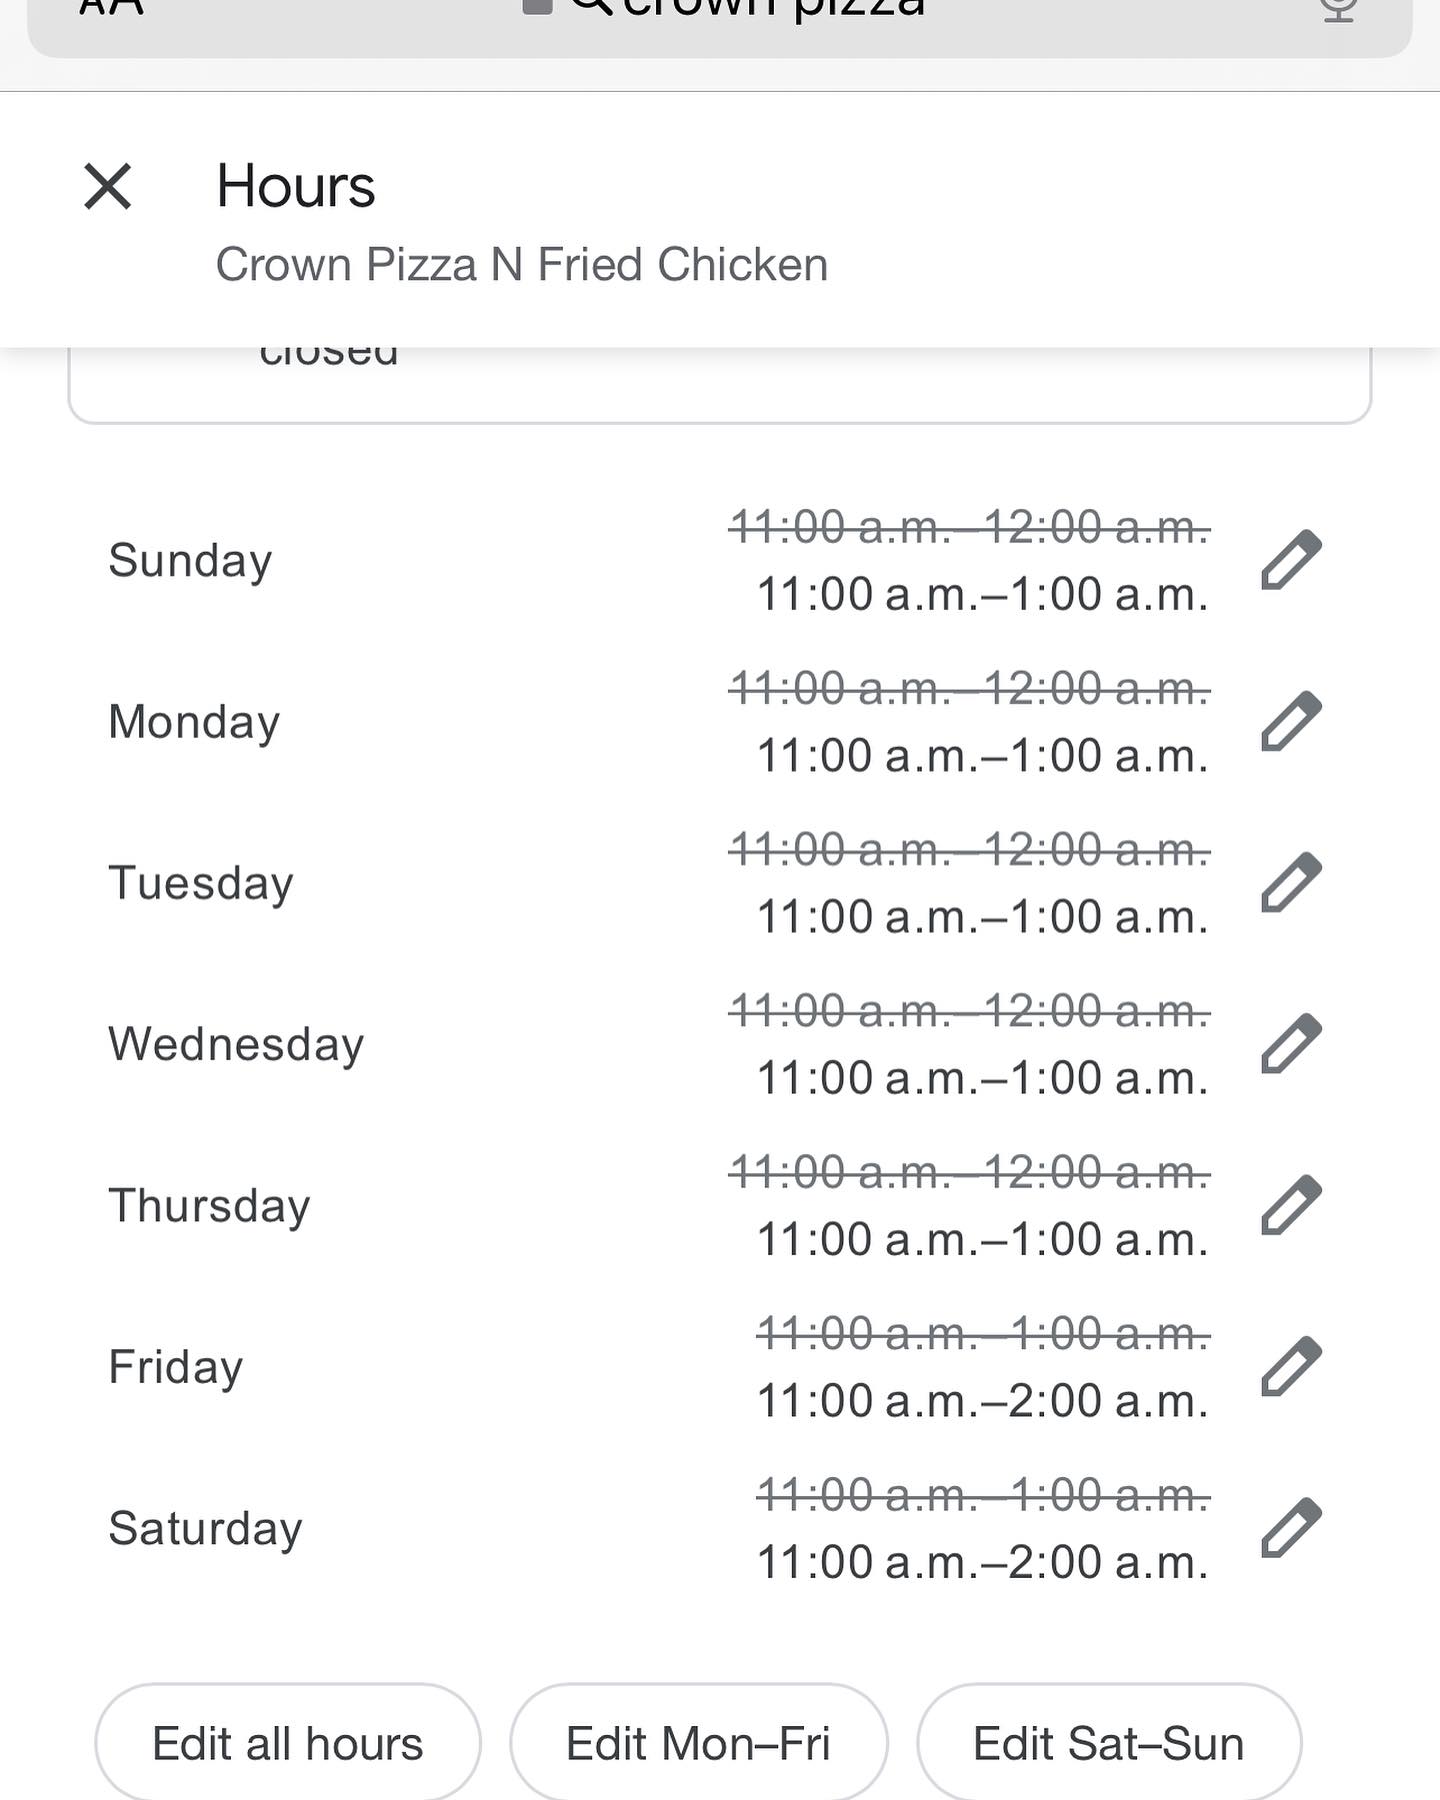1440x1800 pixels.
Task: Click the Crown Pizza N Fried Chicken subtitle
Action: point(521,265)
